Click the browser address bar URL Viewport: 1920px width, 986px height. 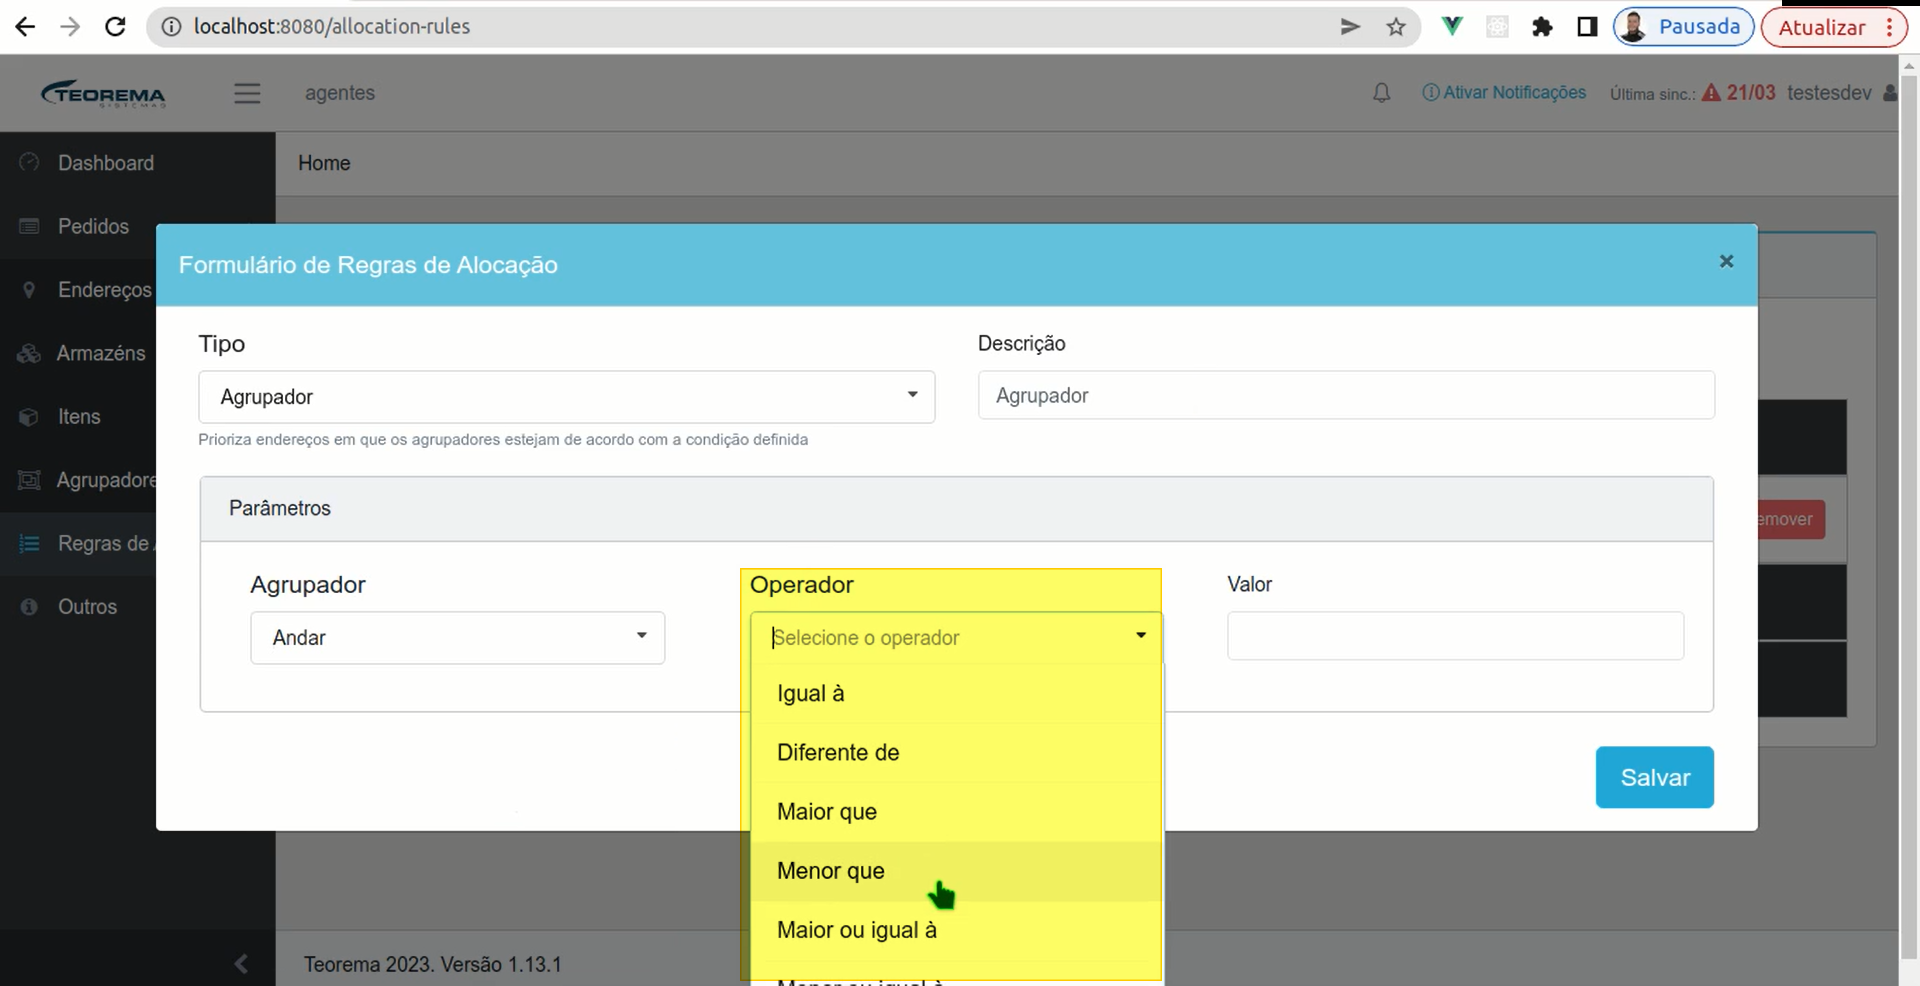[x=331, y=27]
